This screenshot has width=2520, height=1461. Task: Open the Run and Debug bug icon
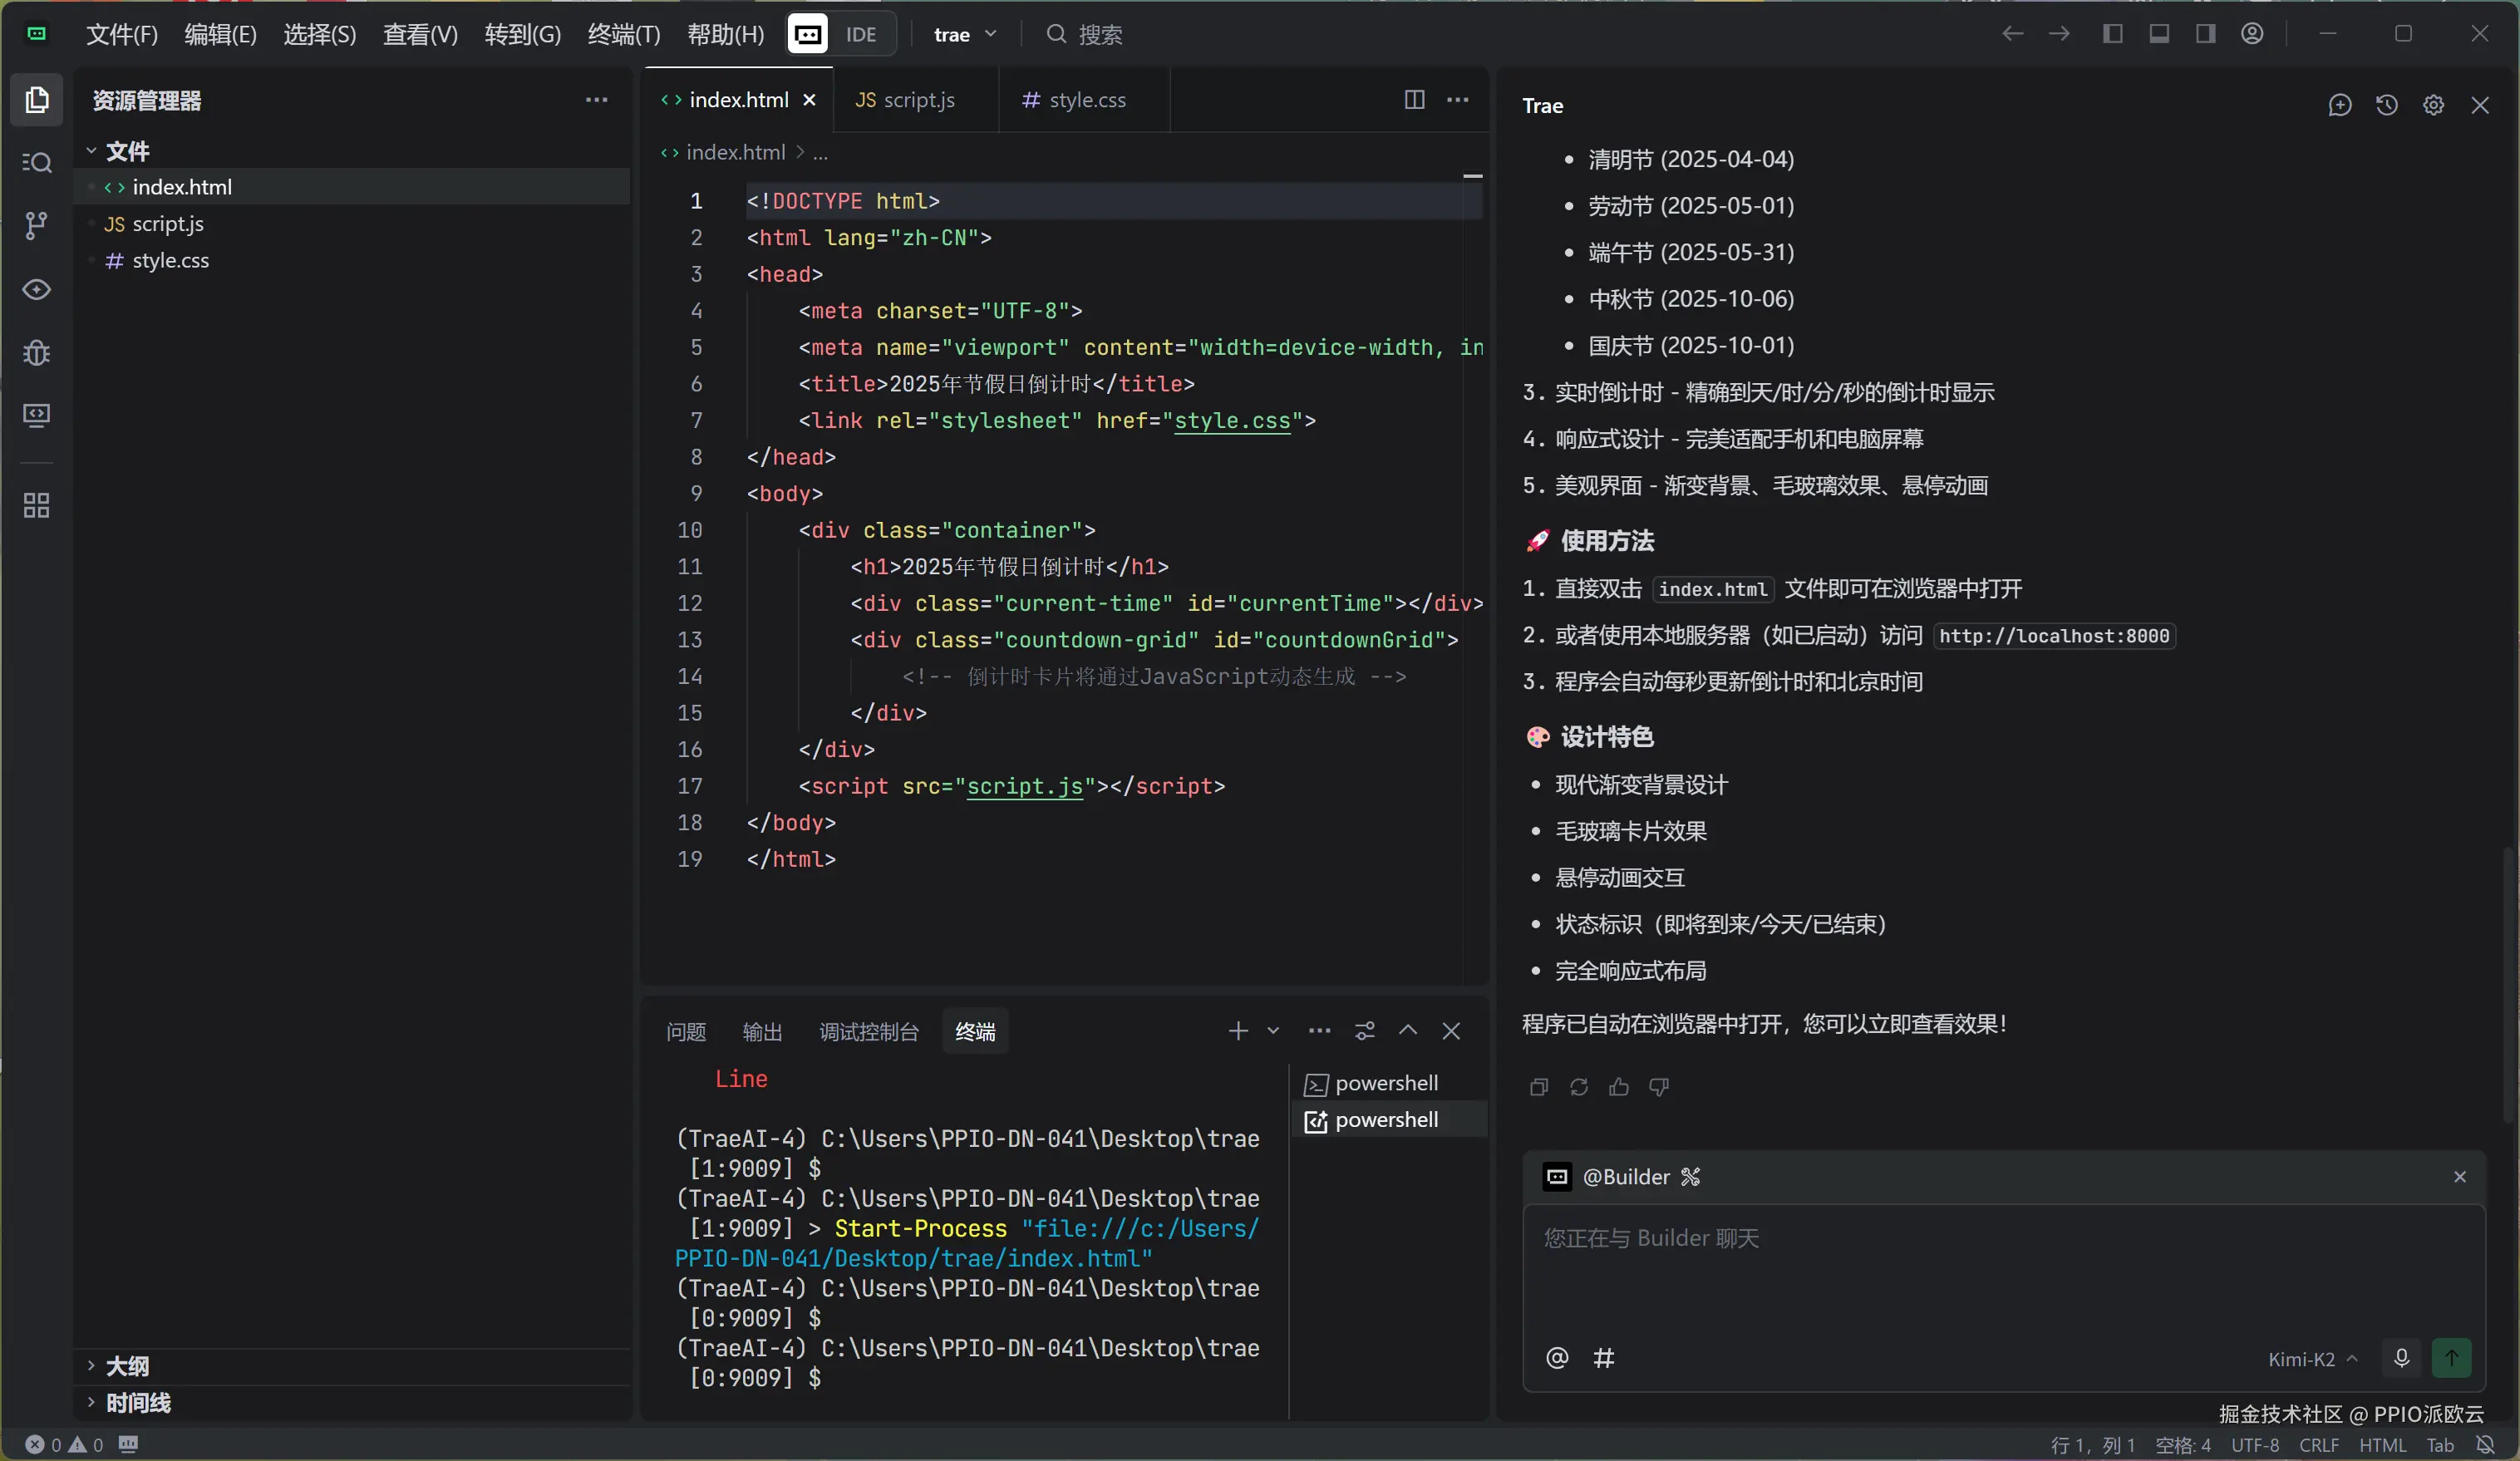[36, 352]
